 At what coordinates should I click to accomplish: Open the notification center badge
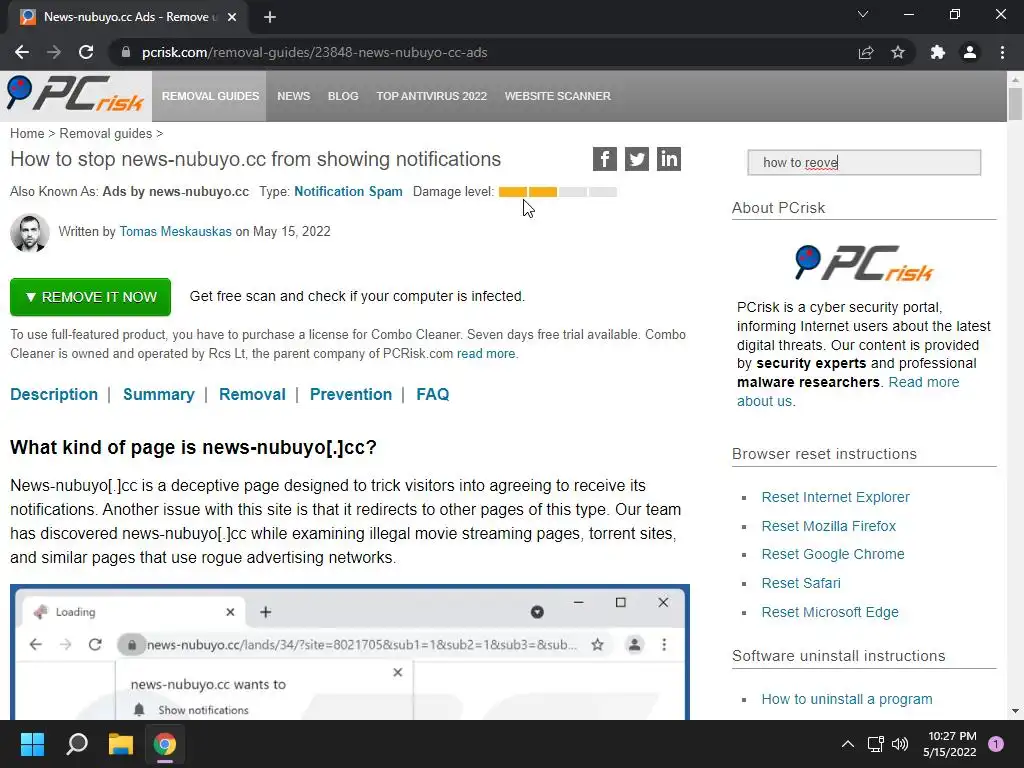coord(996,744)
